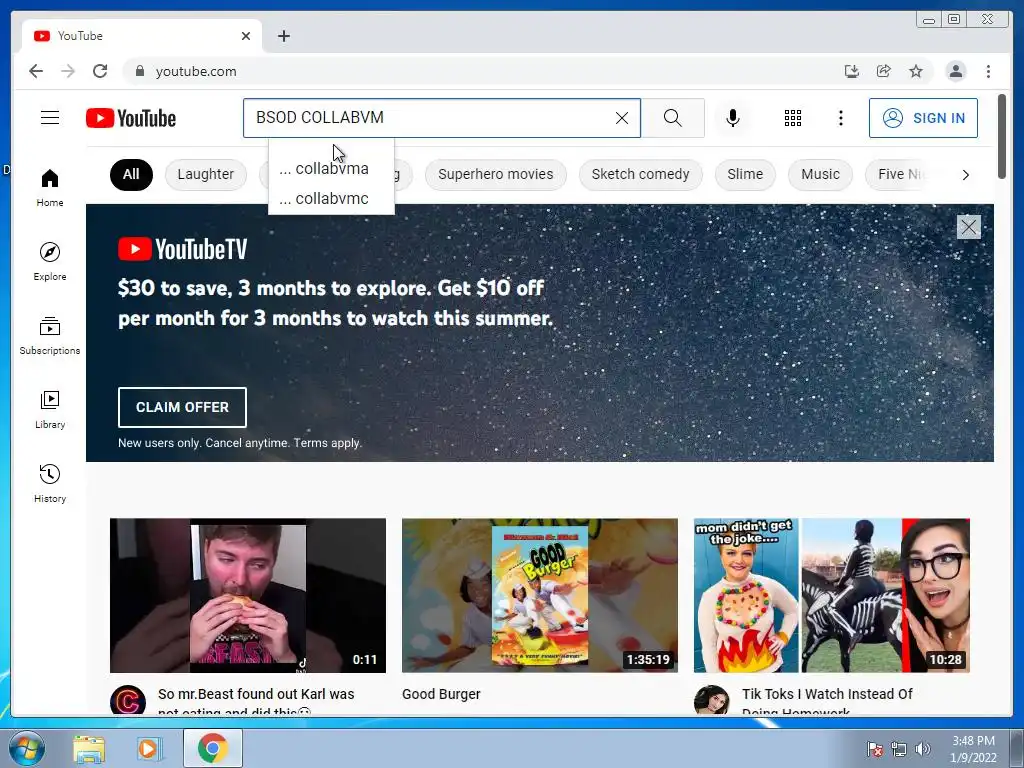Open YouTube settings three-dot menu
This screenshot has width=1024, height=768.
[x=840, y=118]
